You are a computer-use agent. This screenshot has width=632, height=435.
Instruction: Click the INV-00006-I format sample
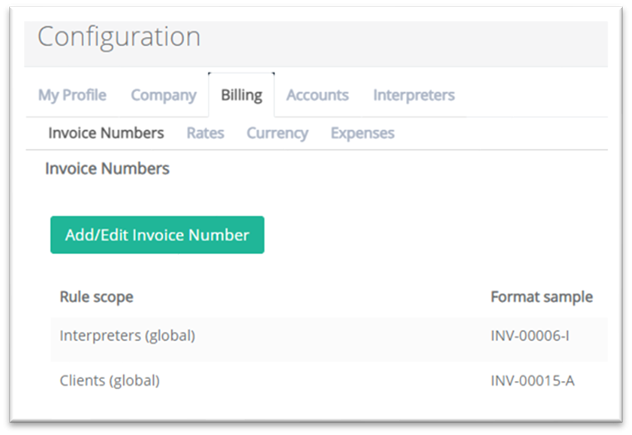pyautogui.click(x=530, y=335)
